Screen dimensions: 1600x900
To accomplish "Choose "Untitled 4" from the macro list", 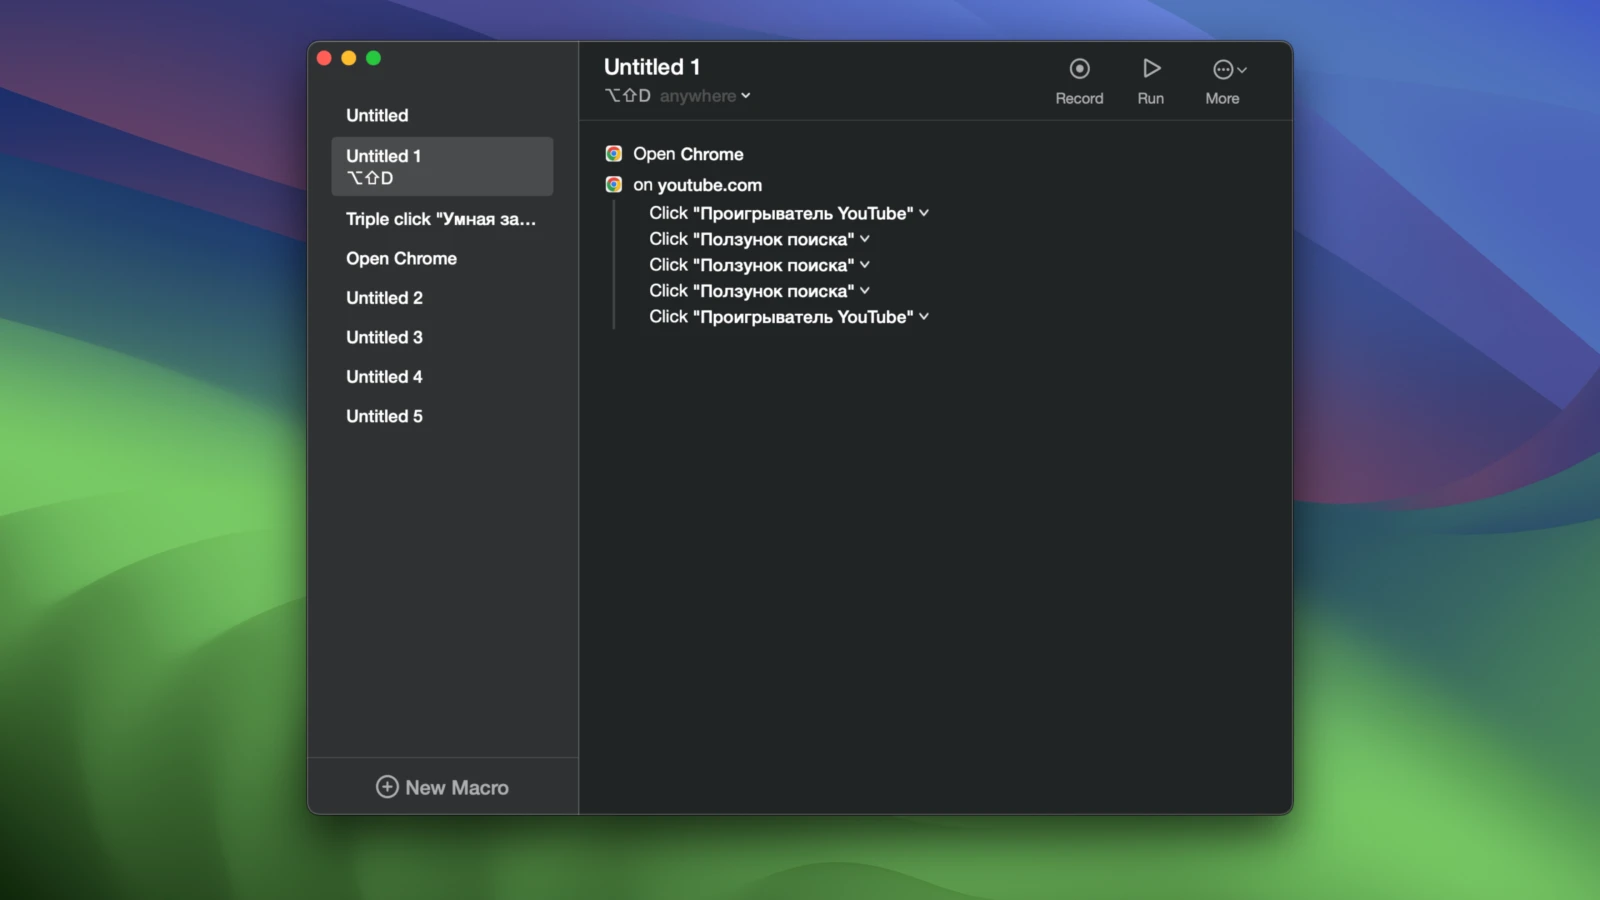I will pyautogui.click(x=384, y=377).
